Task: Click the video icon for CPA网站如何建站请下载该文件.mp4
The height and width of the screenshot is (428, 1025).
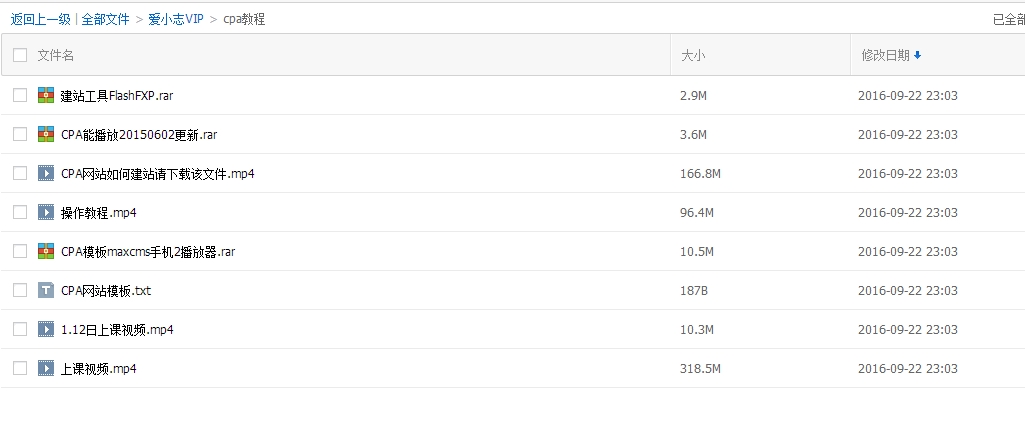Action: tap(46, 173)
